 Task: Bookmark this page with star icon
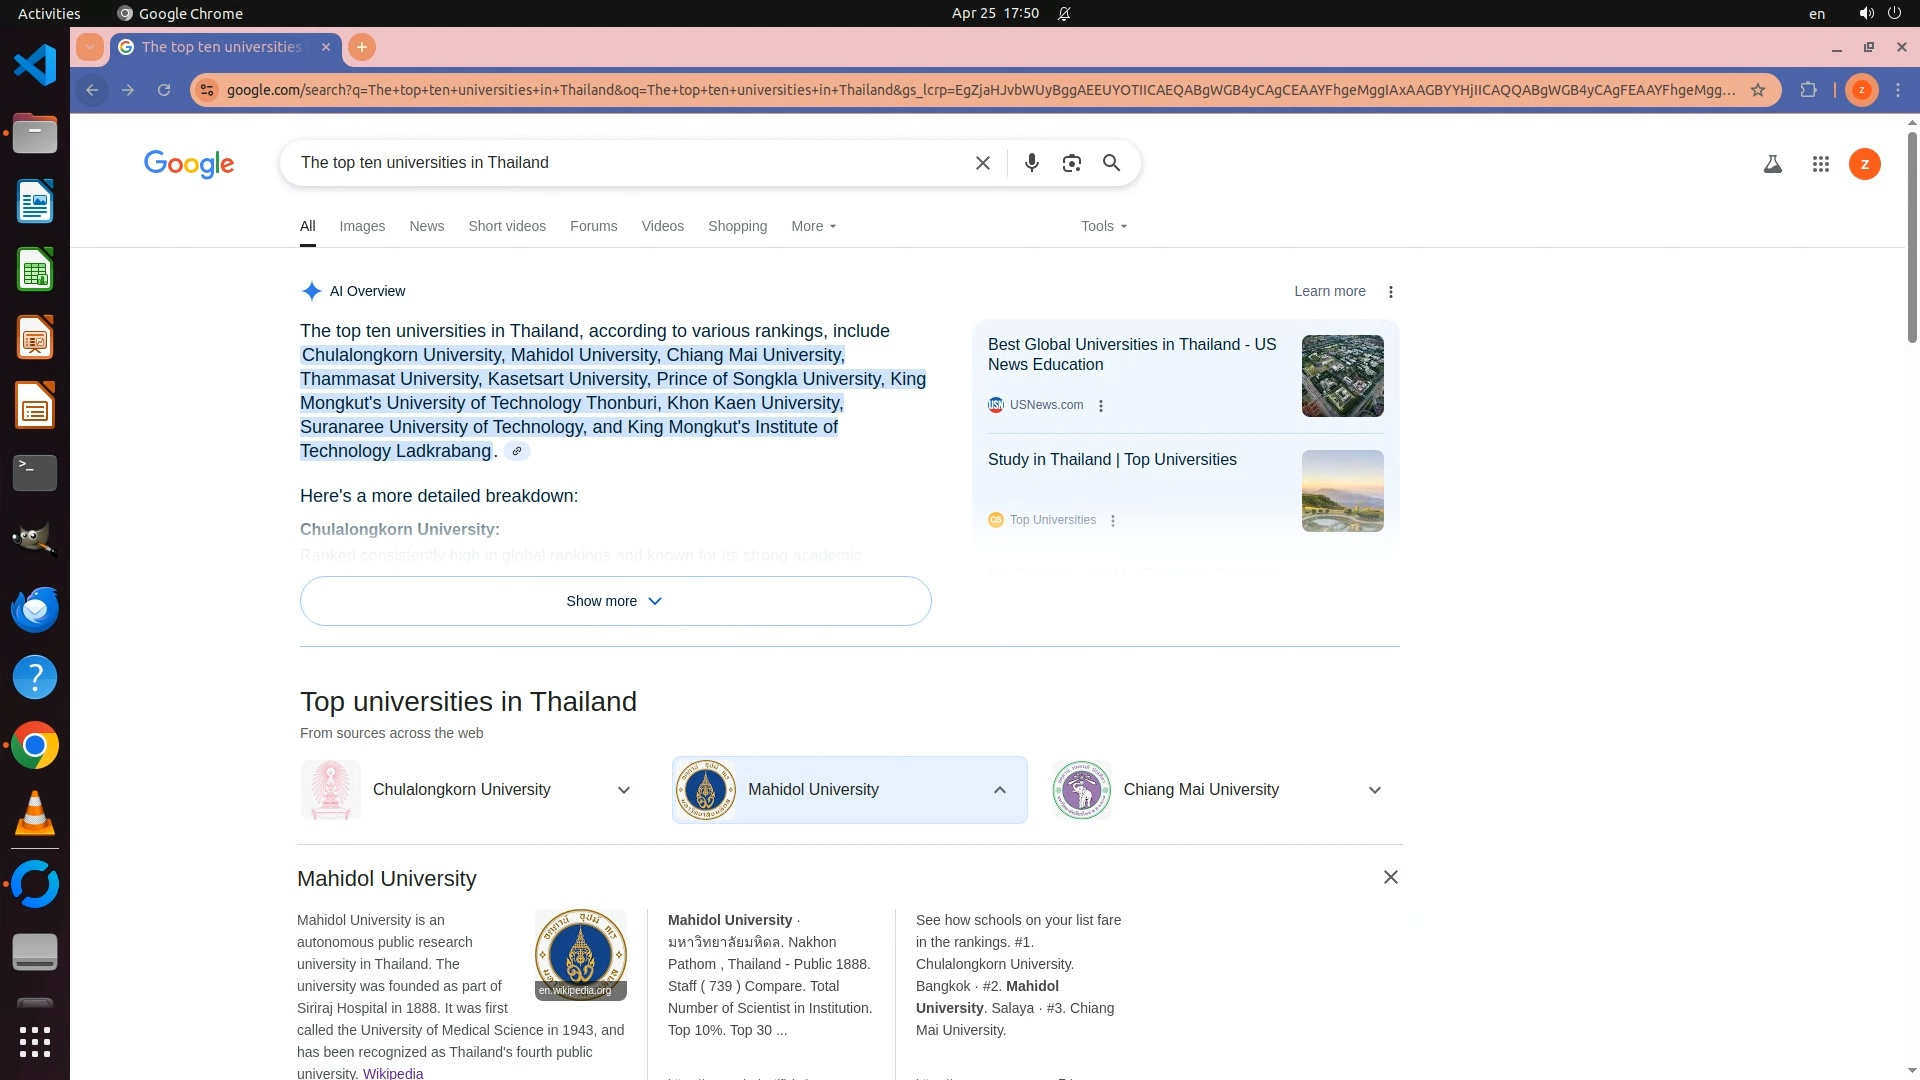(x=1758, y=90)
